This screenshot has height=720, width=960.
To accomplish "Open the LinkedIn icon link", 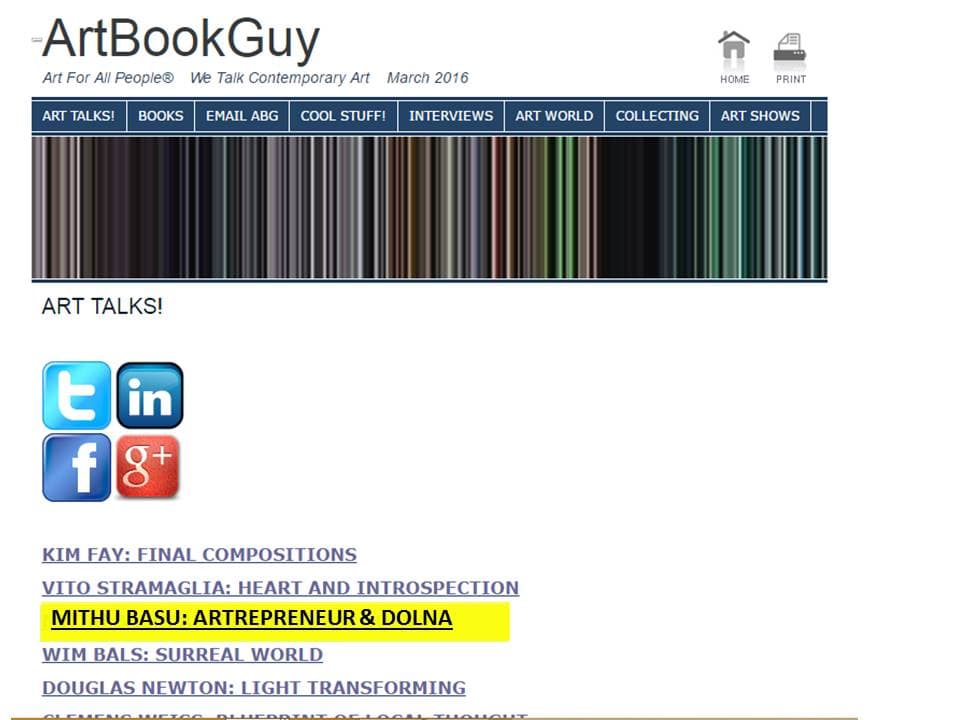I will pos(150,396).
